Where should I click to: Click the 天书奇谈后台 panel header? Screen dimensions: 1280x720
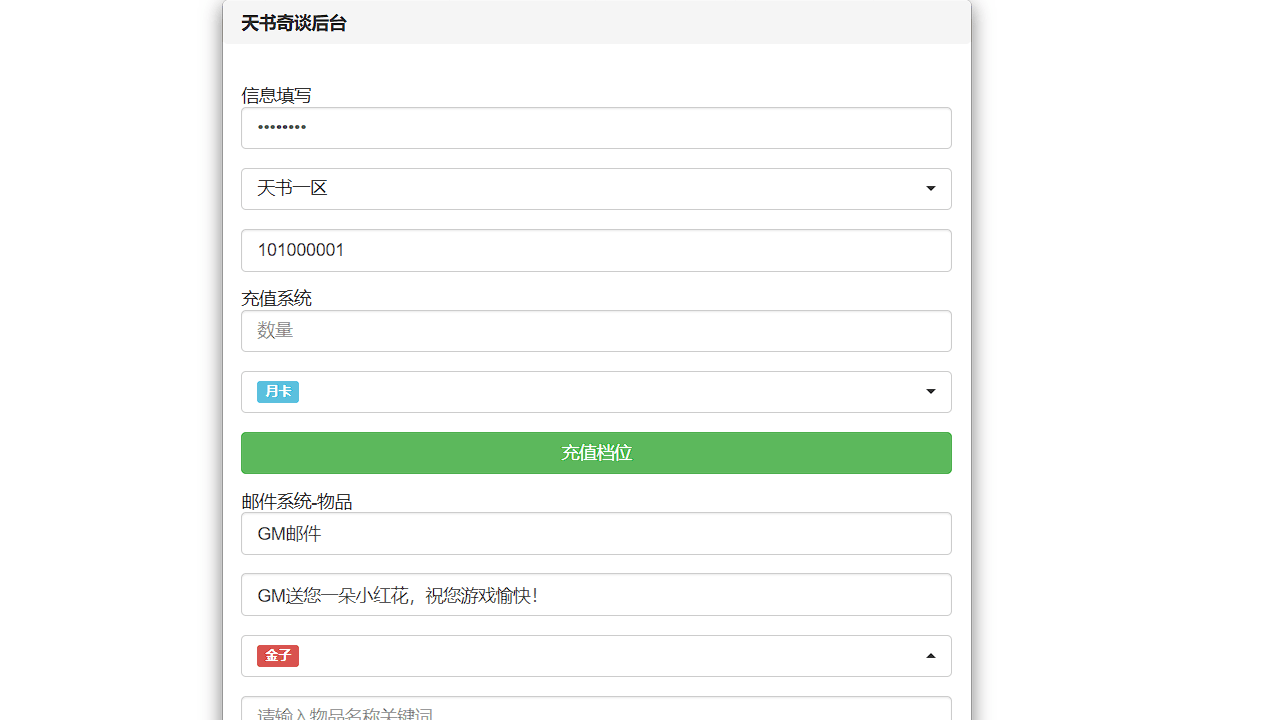pyautogui.click(x=294, y=23)
